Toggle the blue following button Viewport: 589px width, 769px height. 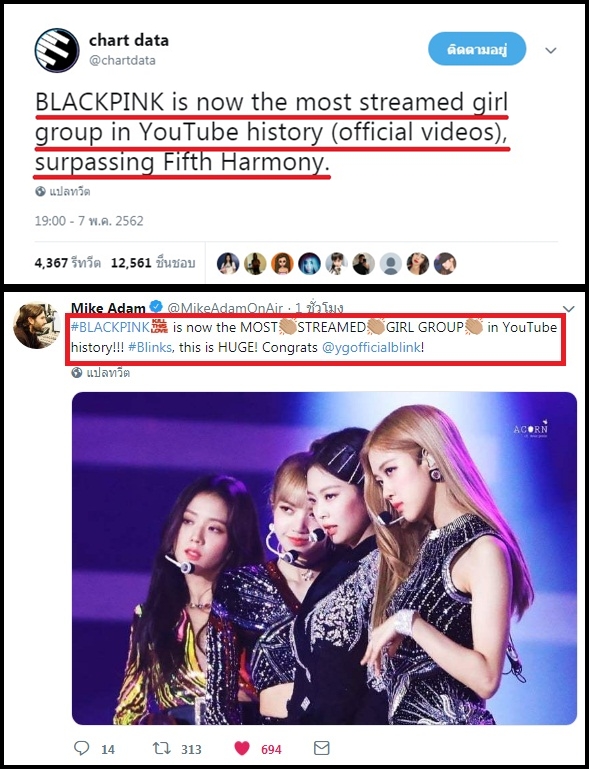477,49
